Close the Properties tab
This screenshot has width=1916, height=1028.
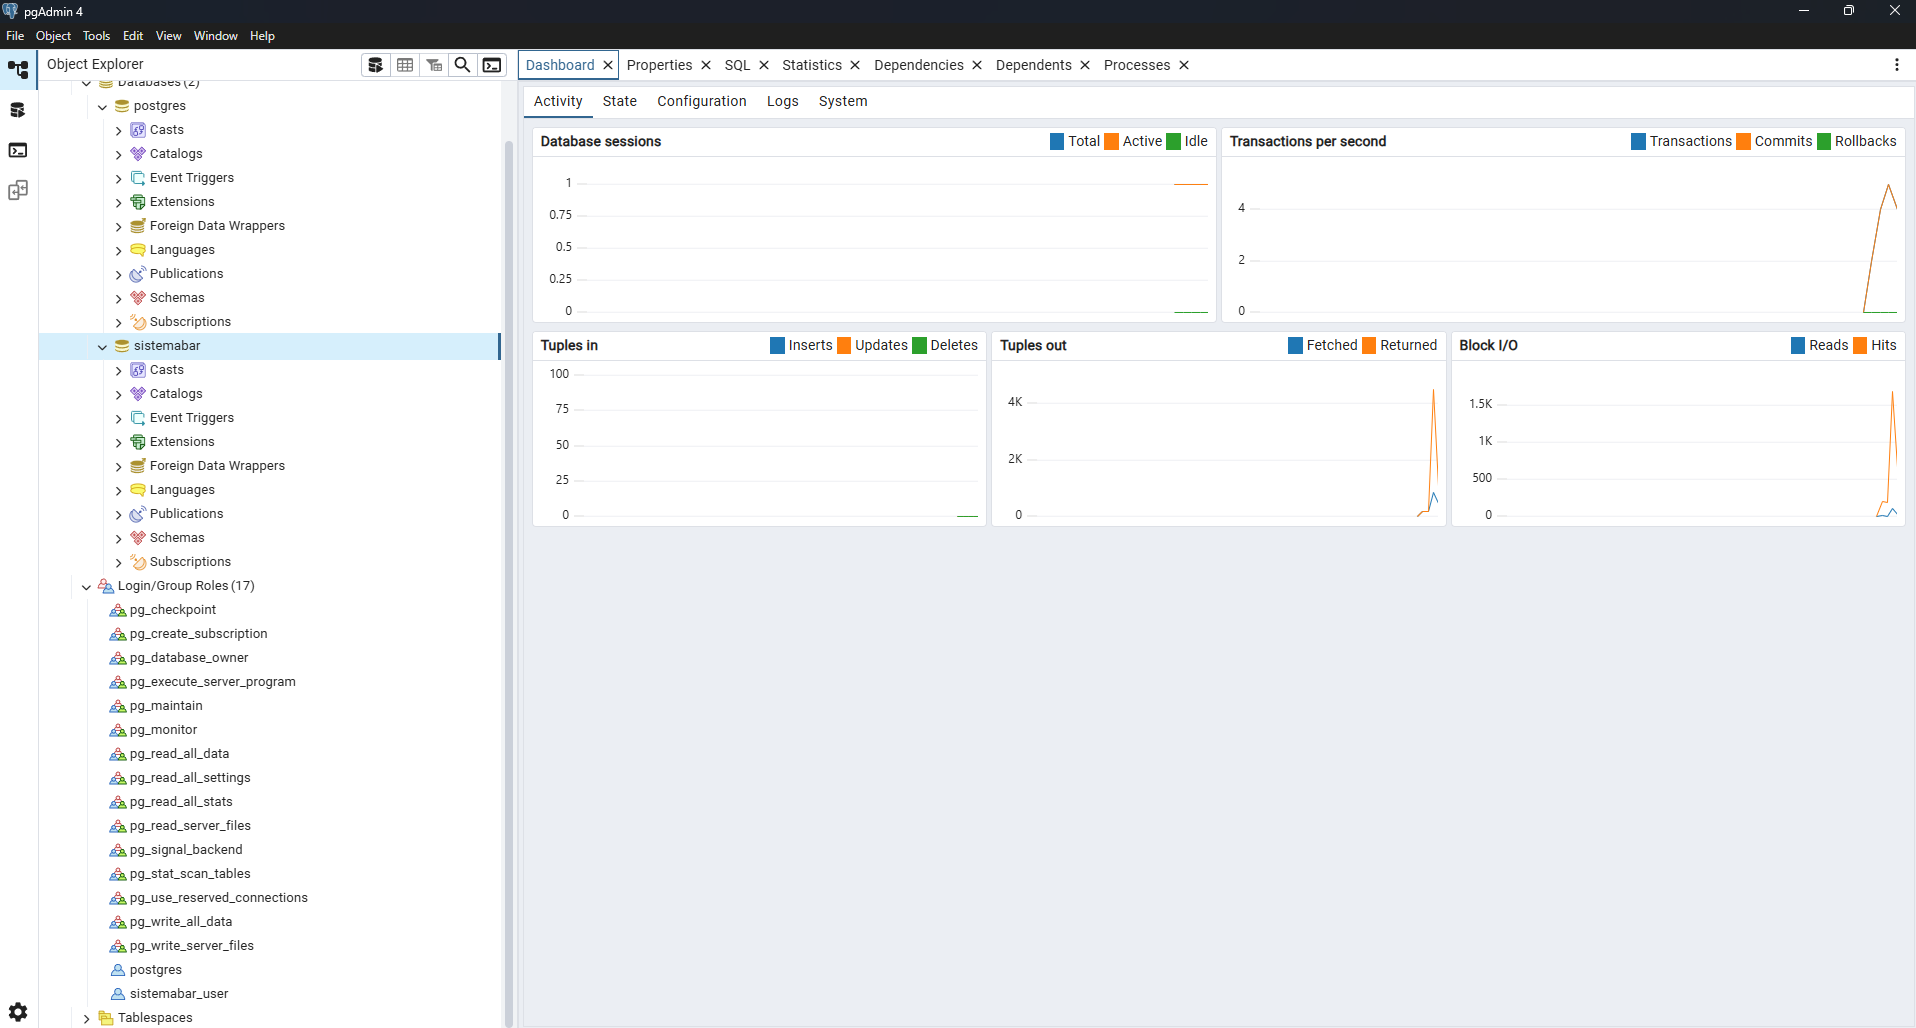[x=706, y=65]
